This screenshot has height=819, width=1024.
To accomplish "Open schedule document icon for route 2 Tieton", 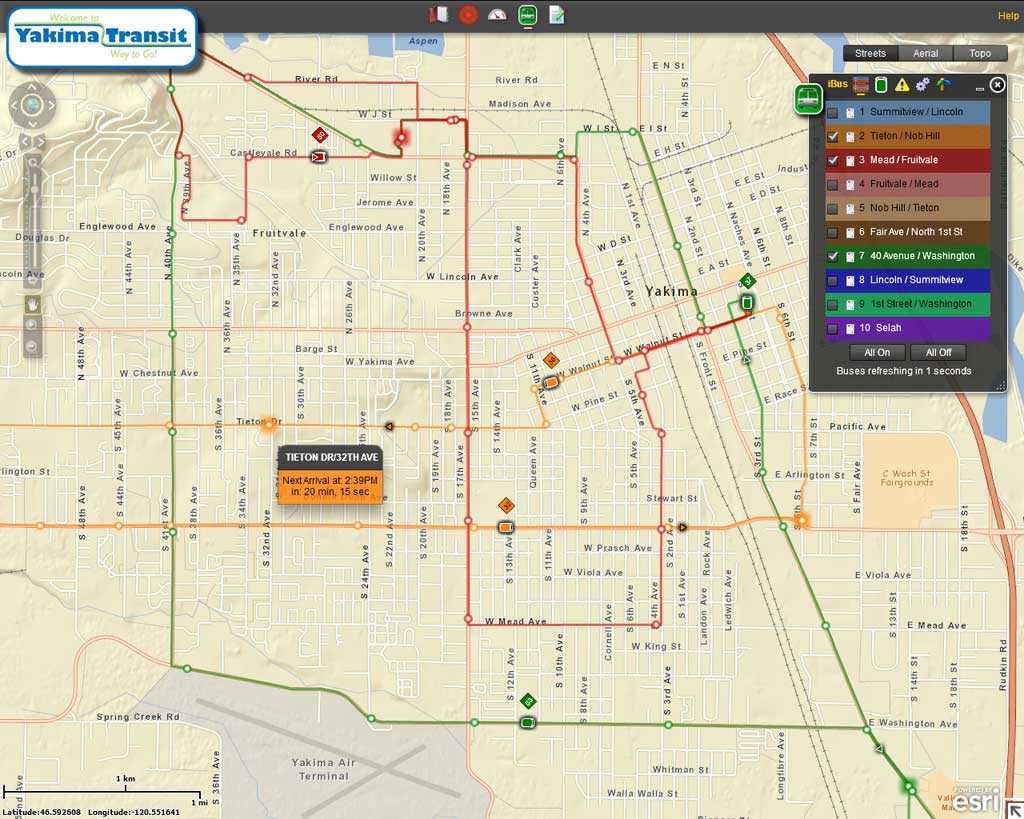I will [850, 136].
